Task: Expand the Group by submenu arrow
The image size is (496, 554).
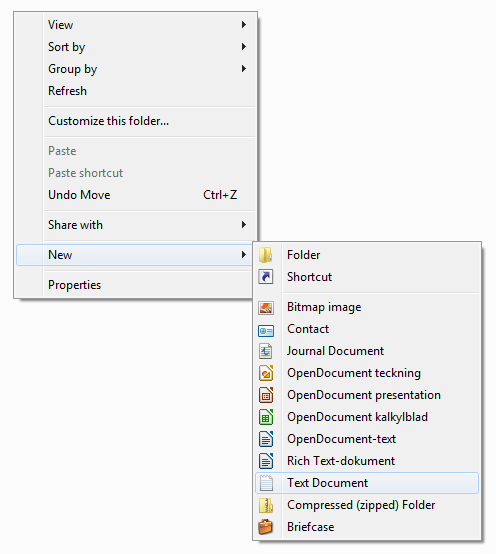Action: tap(244, 69)
